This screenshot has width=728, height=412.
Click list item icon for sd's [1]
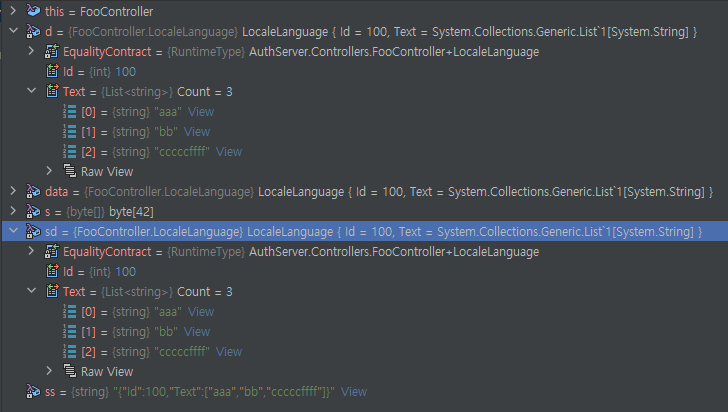[69, 332]
